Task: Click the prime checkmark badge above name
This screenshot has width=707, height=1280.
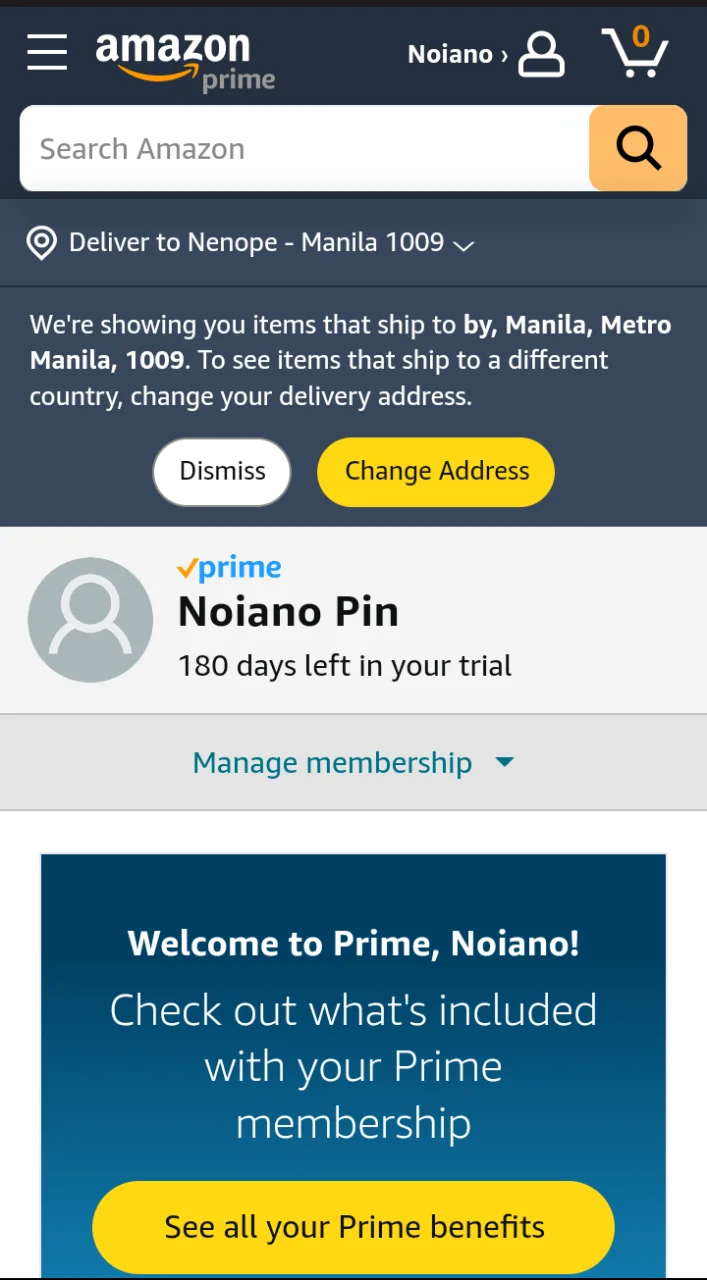Action: coord(229,568)
